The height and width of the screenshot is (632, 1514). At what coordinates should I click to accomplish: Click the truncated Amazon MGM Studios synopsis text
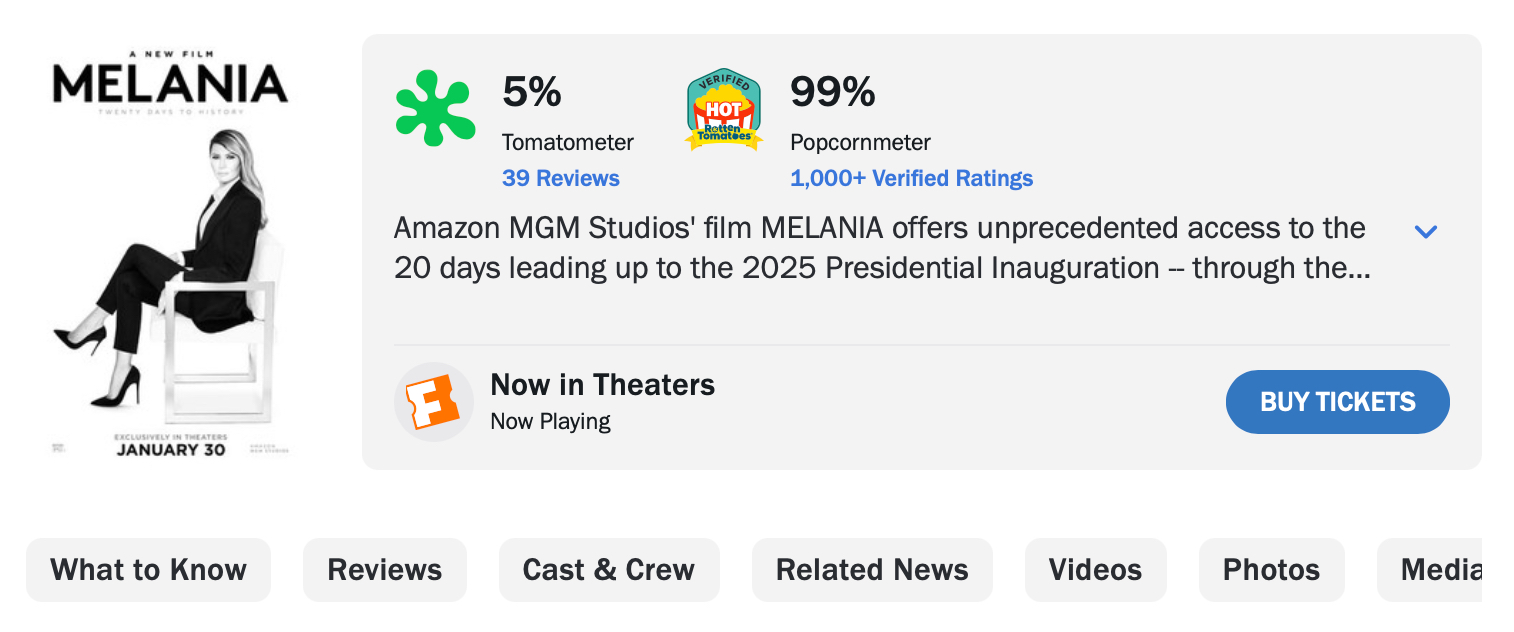(880, 248)
